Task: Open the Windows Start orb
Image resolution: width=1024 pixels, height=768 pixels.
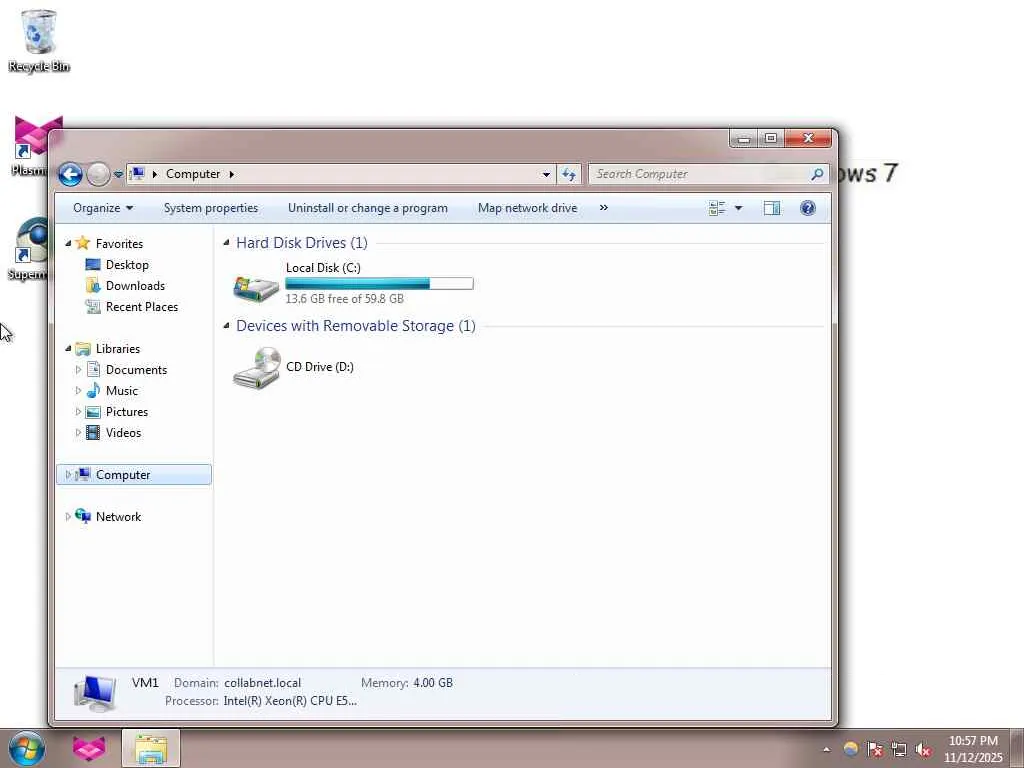Action: [x=27, y=748]
